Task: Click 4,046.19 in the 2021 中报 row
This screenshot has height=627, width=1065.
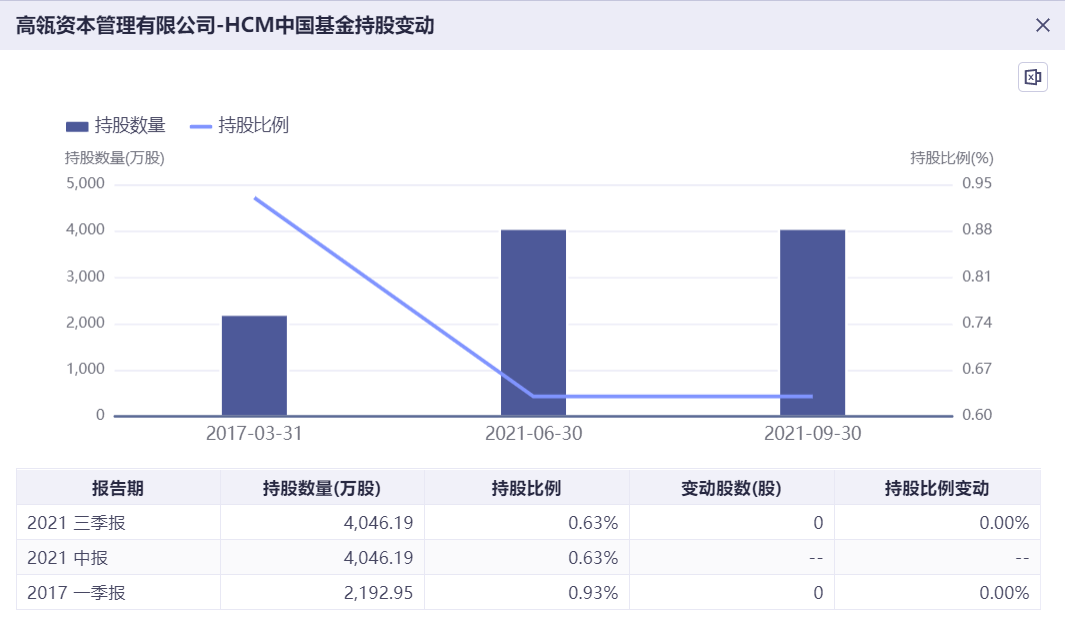Action: pos(378,558)
